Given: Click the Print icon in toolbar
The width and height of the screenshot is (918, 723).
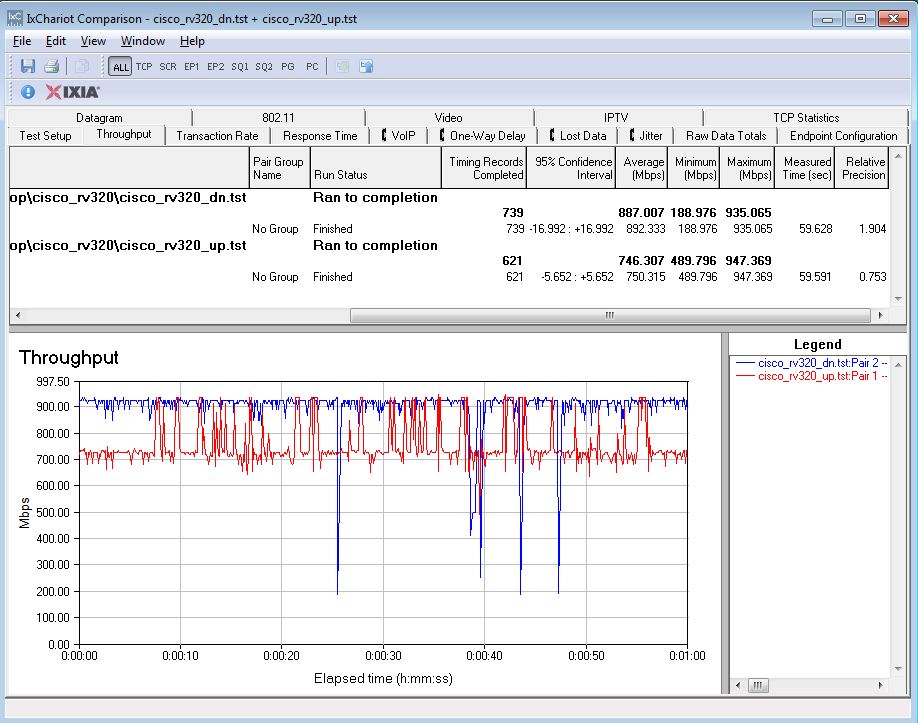Looking at the screenshot, I should coord(52,66).
